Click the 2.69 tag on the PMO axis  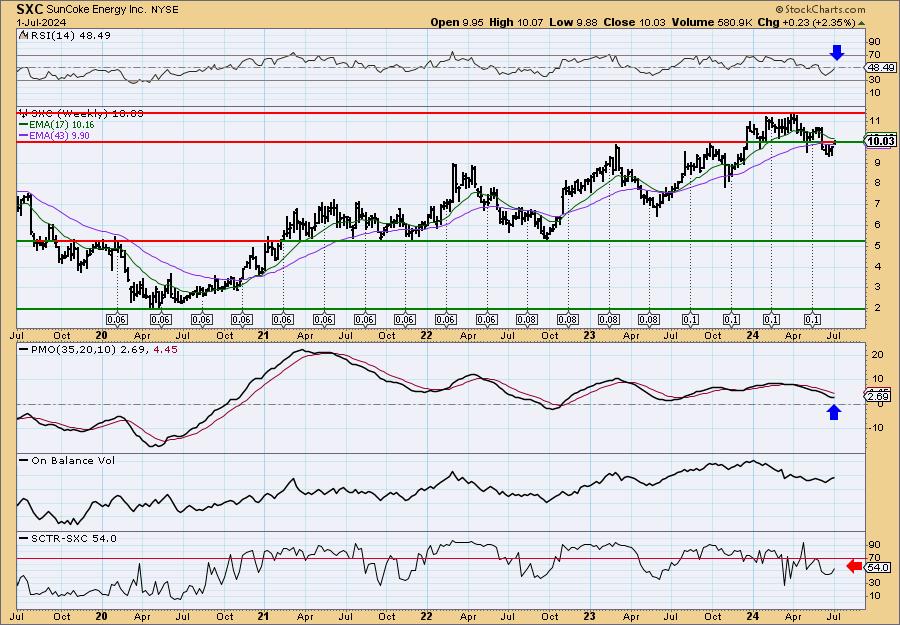click(880, 395)
